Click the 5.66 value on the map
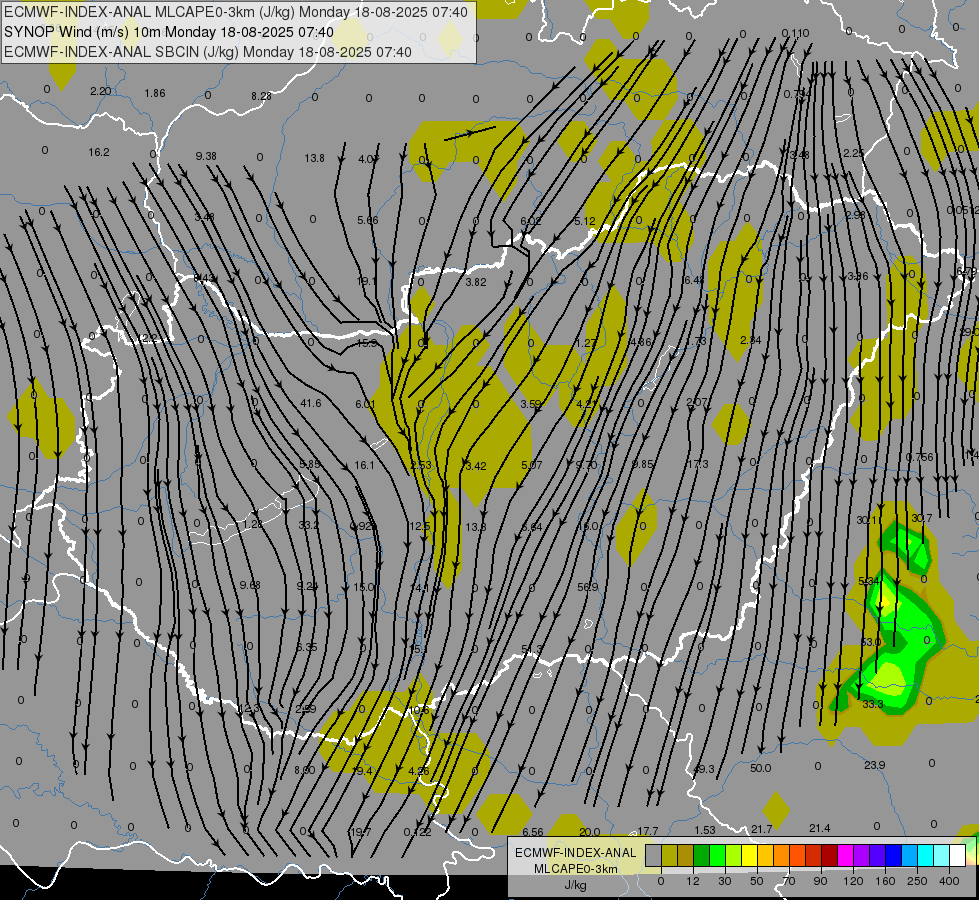979x900 pixels. pos(368,220)
